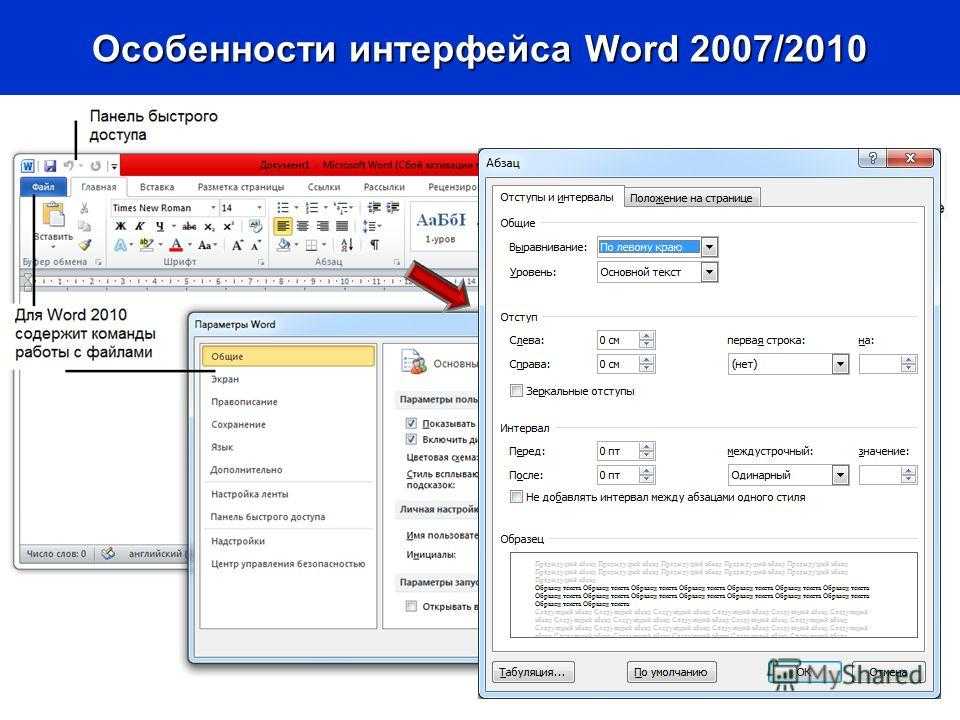The height and width of the screenshot is (720, 960).
Task: Apply strikethrough with the abc button
Action: coord(189,227)
